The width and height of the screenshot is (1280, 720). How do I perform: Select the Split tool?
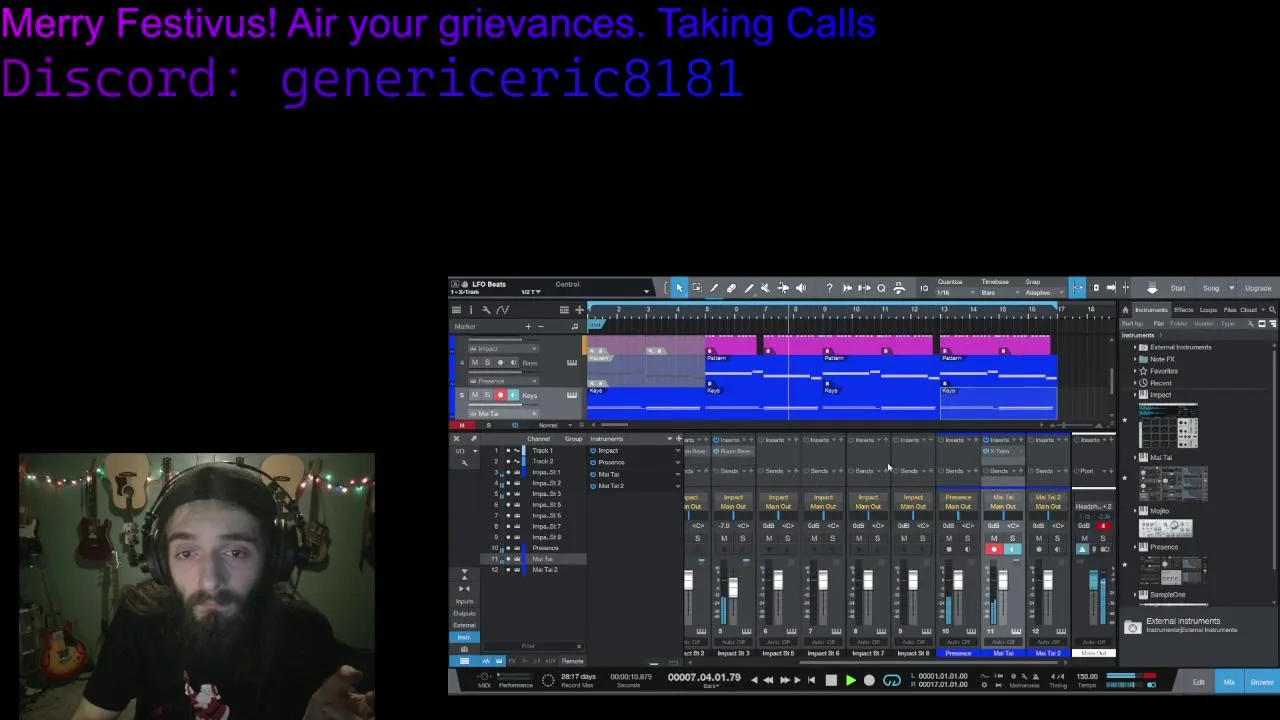(x=714, y=288)
